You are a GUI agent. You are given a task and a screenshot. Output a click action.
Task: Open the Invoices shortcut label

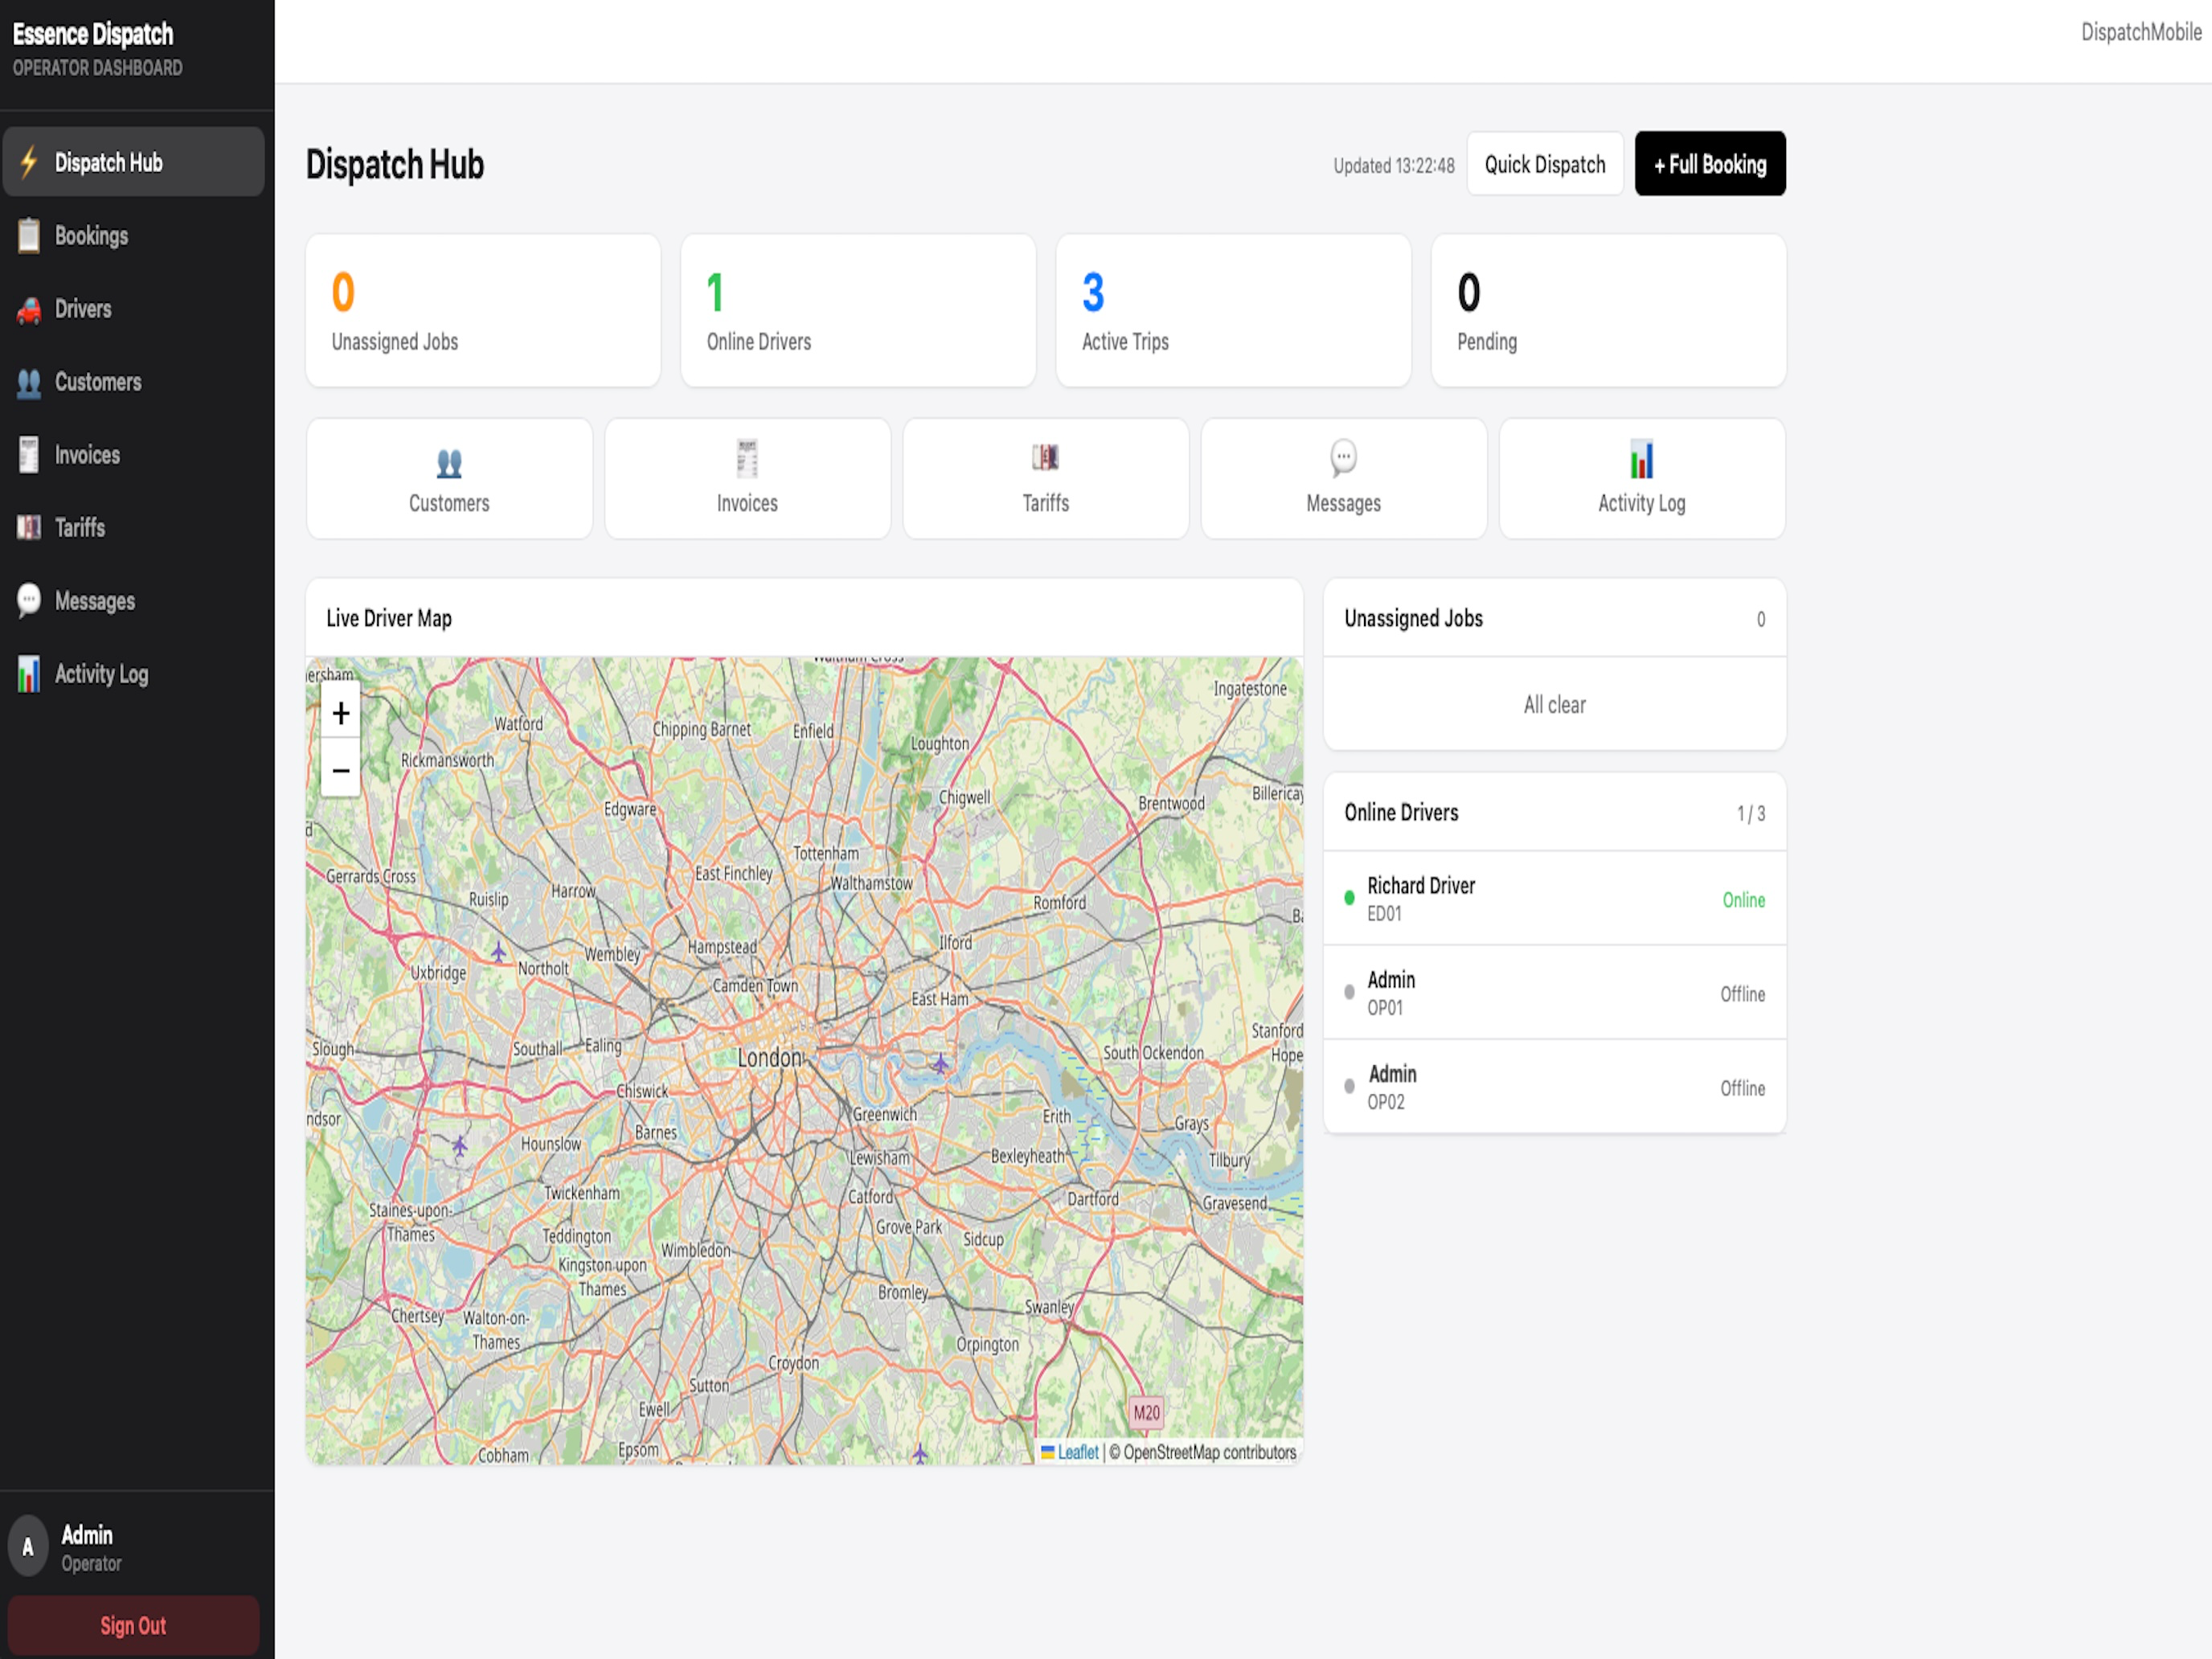[x=747, y=503]
